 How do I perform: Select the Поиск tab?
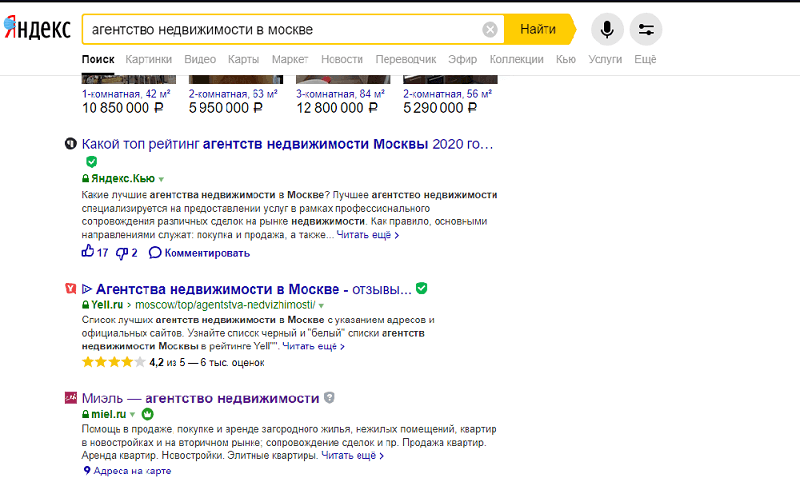[x=98, y=59]
